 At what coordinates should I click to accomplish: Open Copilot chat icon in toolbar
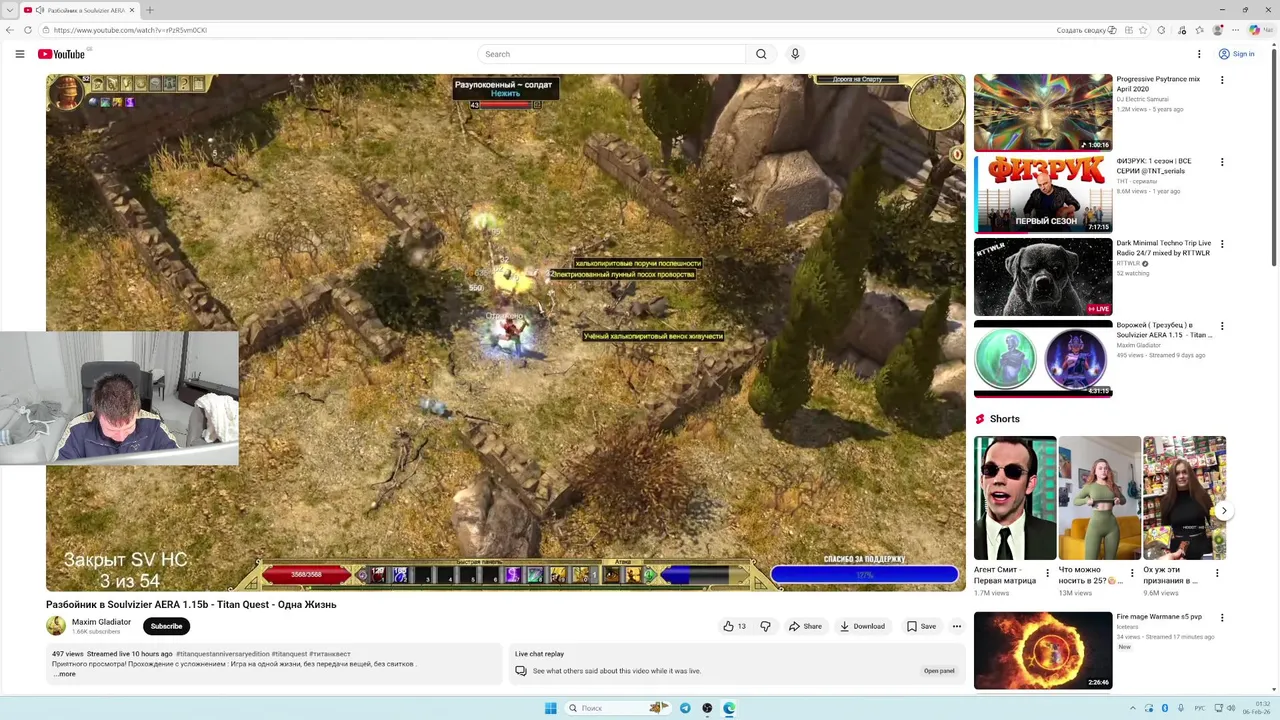[x=1255, y=30]
